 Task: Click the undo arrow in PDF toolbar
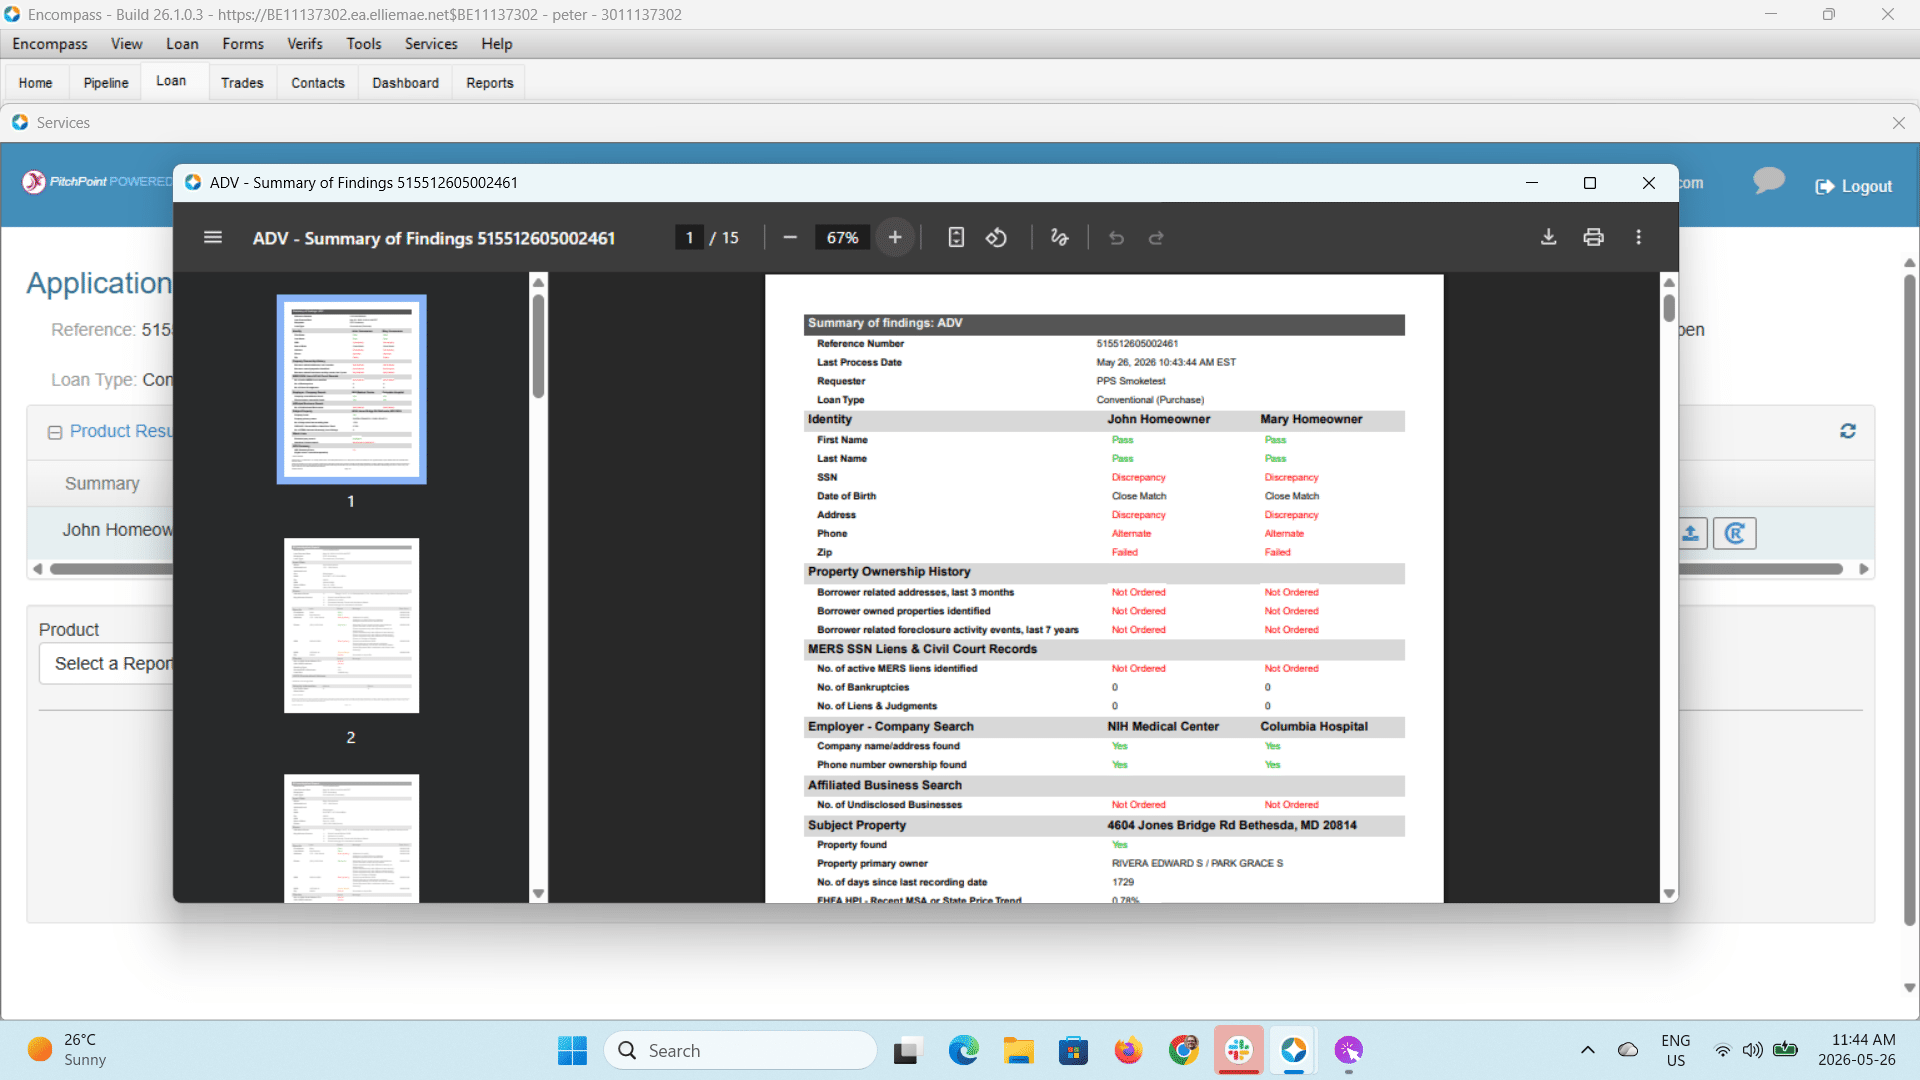point(1116,238)
